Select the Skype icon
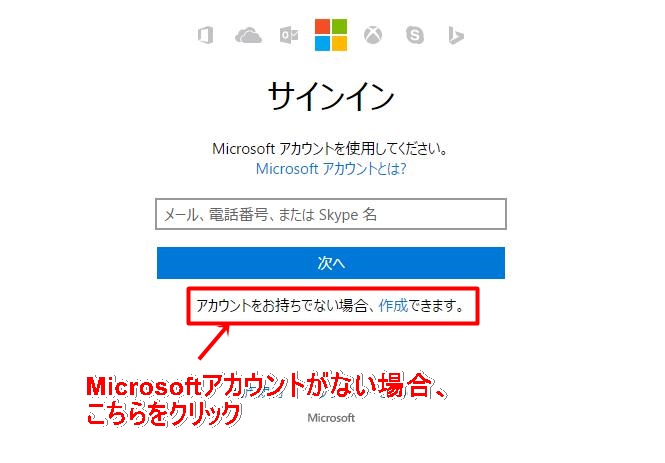The image size is (665, 463). 415,35
